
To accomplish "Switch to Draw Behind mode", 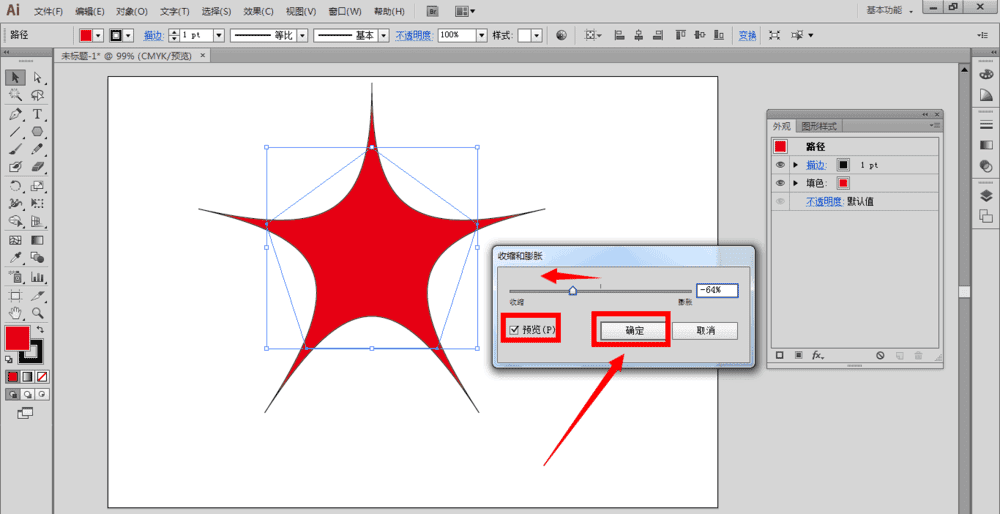I will coord(27,395).
